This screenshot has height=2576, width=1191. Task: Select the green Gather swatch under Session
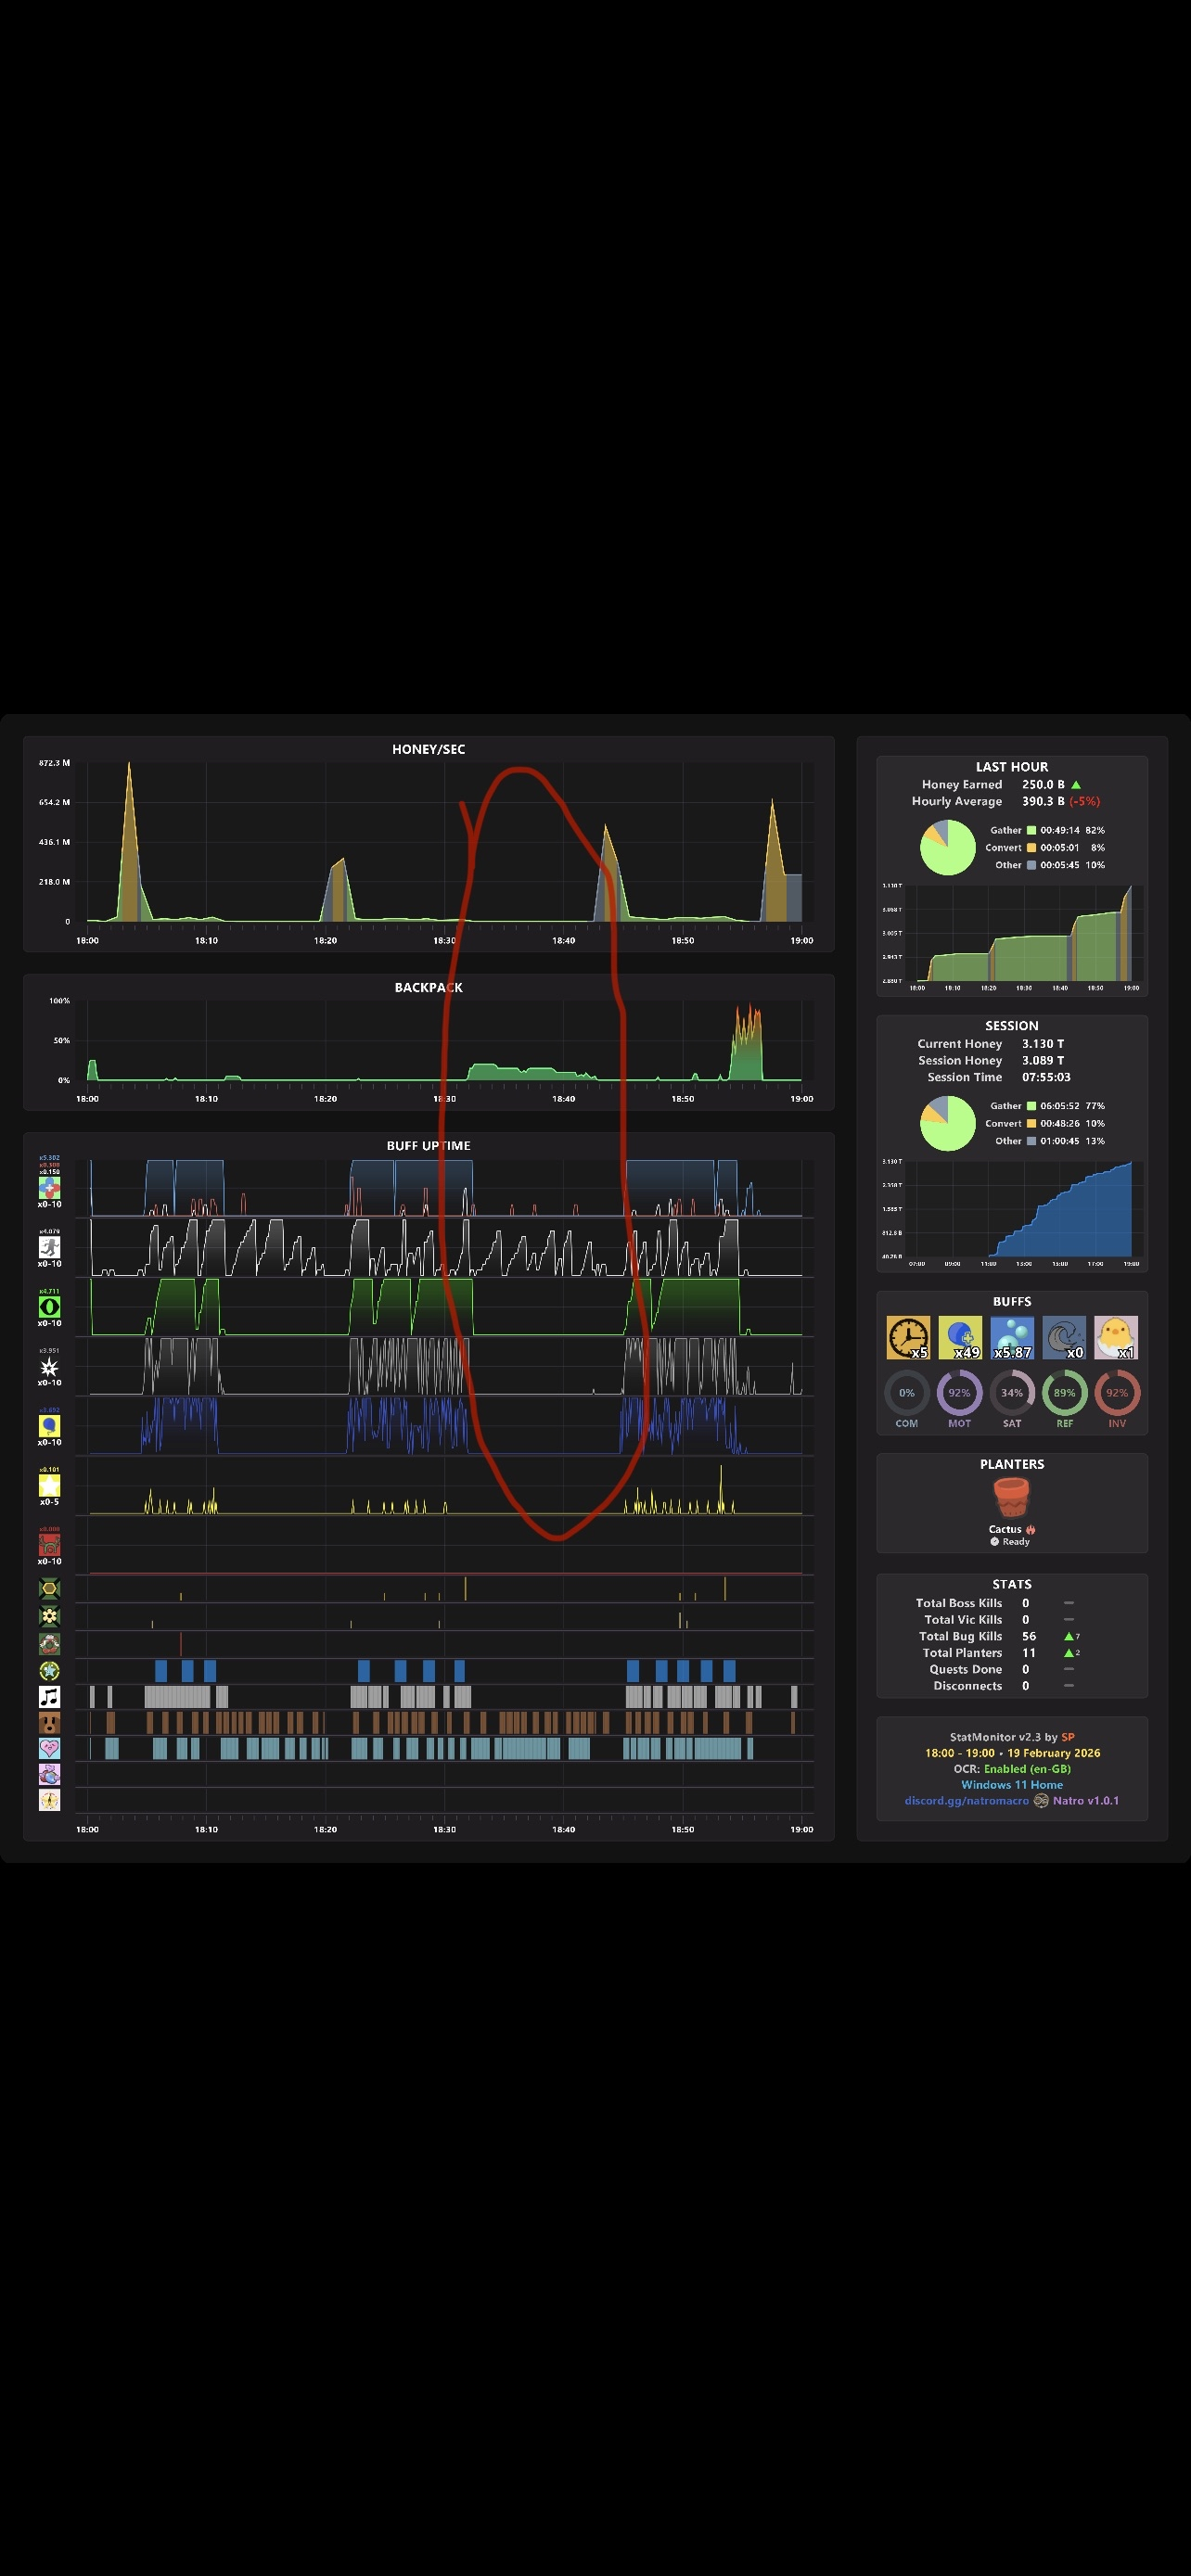[1031, 1106]
